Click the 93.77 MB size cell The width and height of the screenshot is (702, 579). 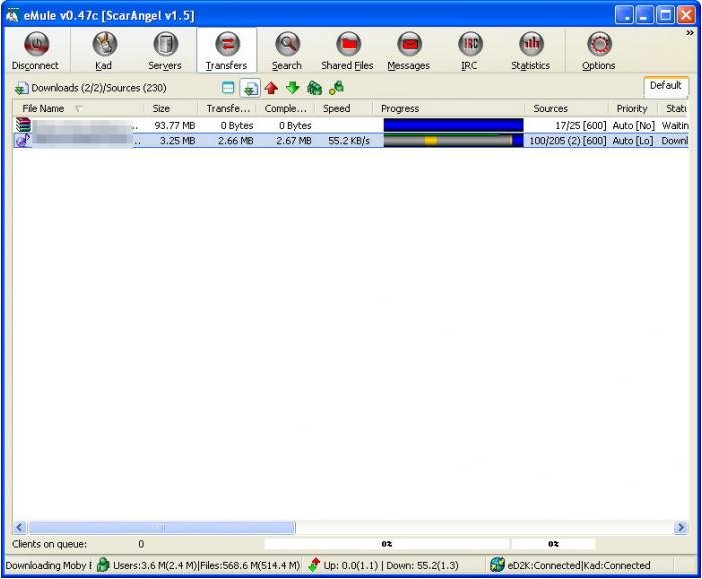pyautogui.click(x=175, y=125)
